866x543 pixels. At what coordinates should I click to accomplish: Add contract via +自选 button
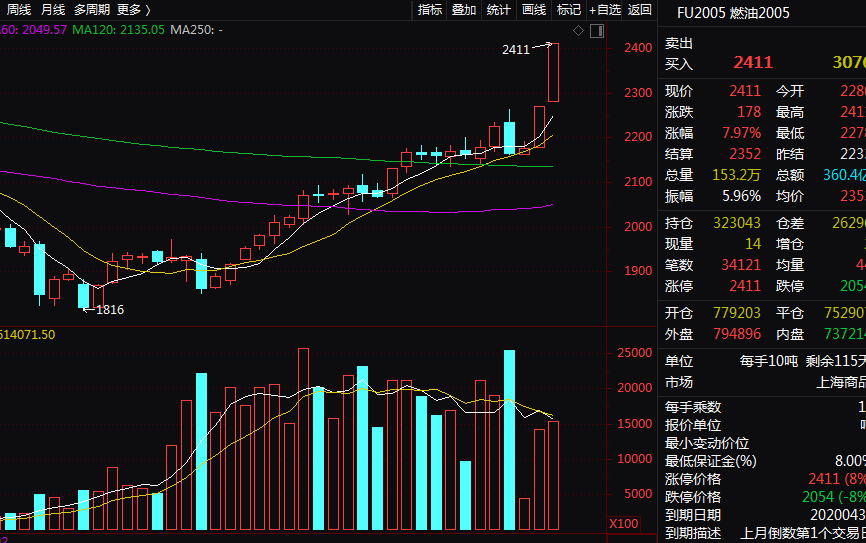tap(604, 10)
